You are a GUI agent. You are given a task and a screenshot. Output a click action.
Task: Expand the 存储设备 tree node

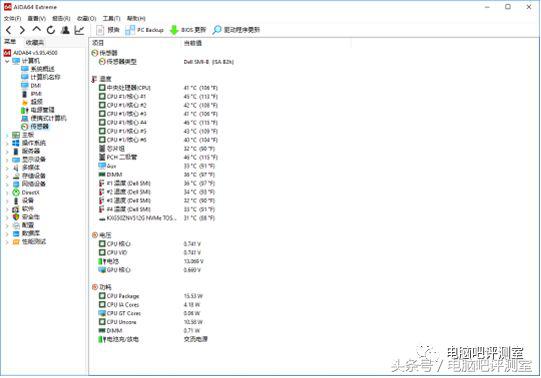[x=7, y=176]
